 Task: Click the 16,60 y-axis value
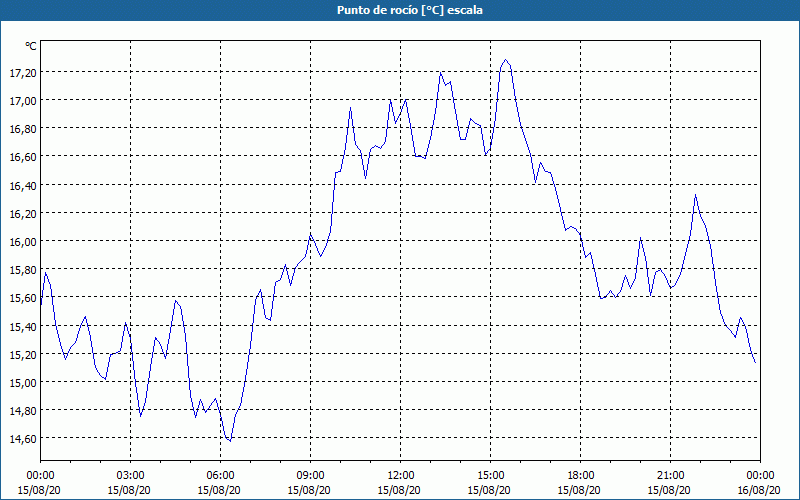click(23, 157)
